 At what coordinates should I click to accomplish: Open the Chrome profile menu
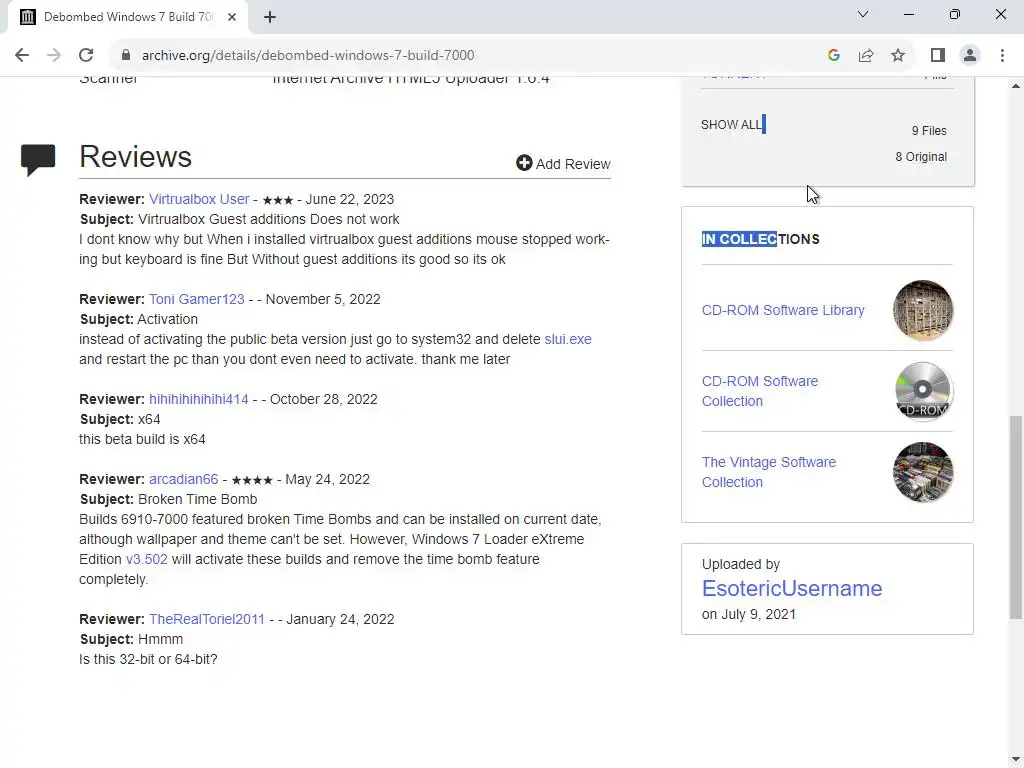pos(970,55)
